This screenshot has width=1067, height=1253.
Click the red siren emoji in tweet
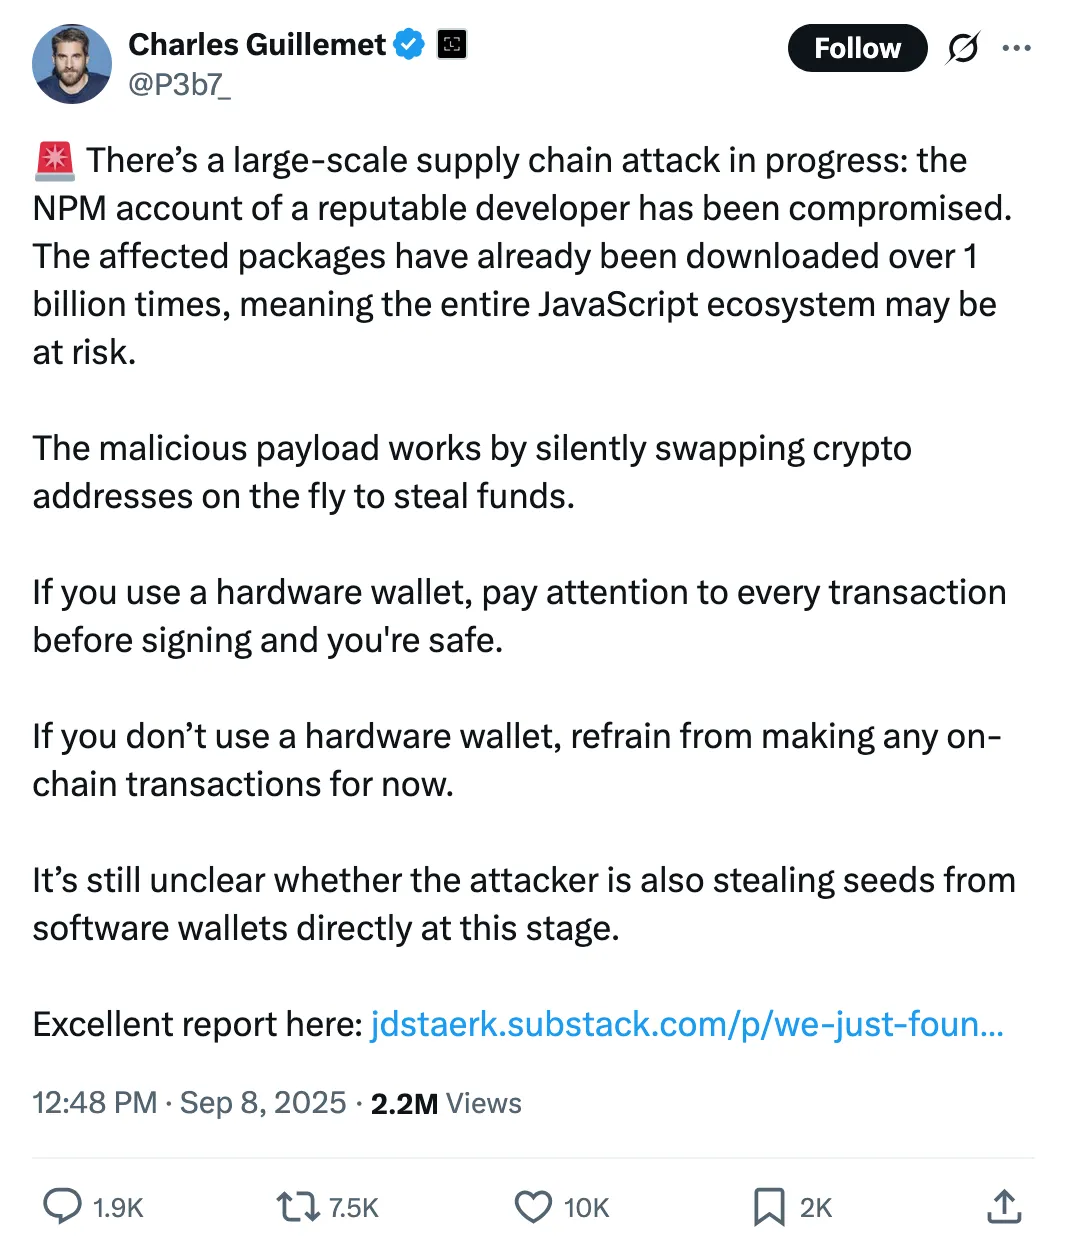54,160
